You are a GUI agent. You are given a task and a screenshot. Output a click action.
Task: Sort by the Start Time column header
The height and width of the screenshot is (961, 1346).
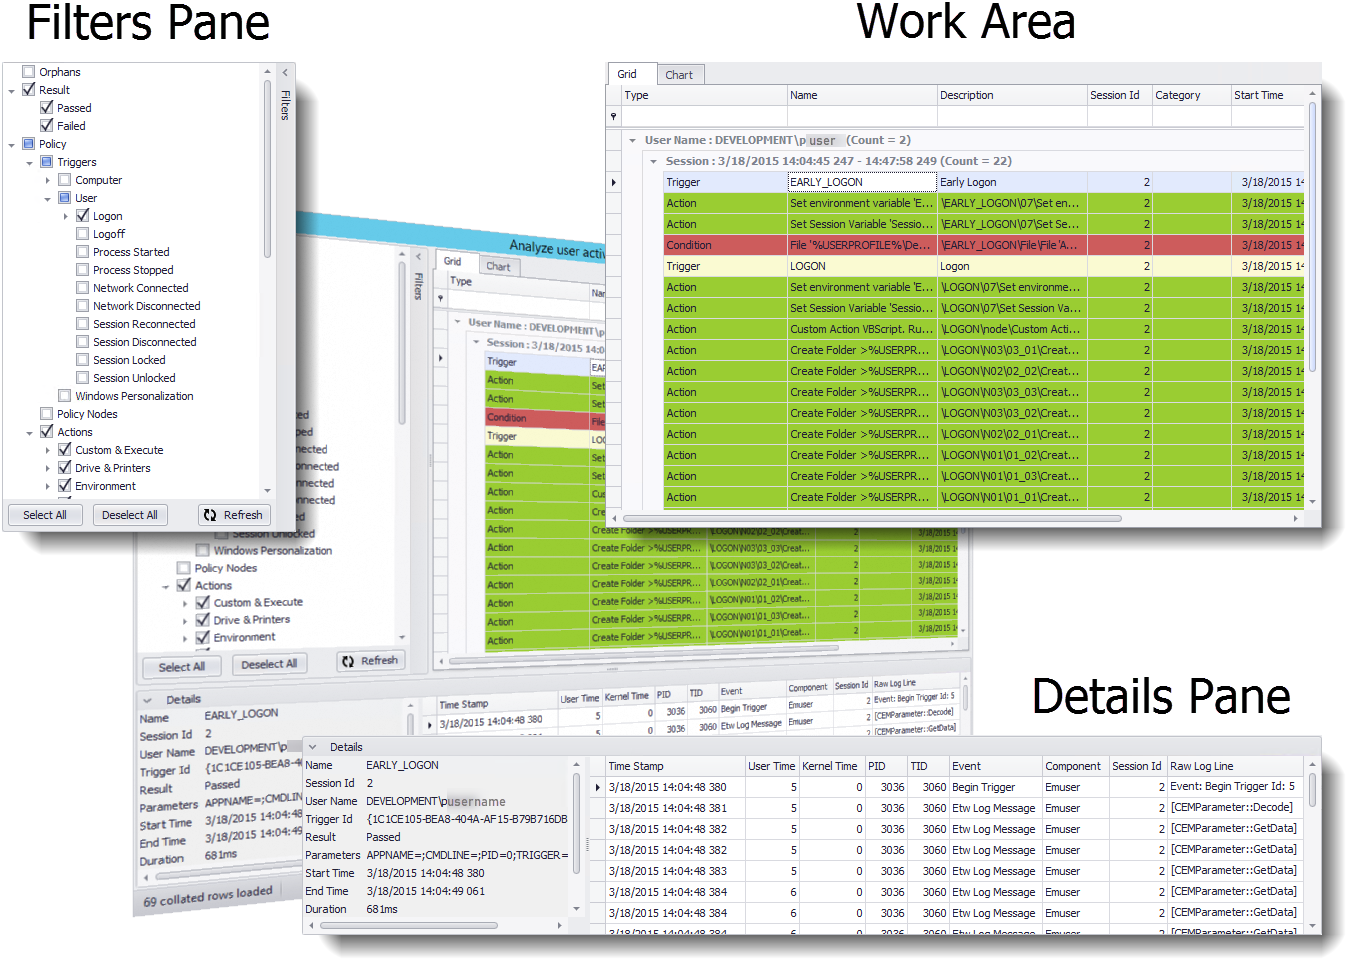point(1267,95)
